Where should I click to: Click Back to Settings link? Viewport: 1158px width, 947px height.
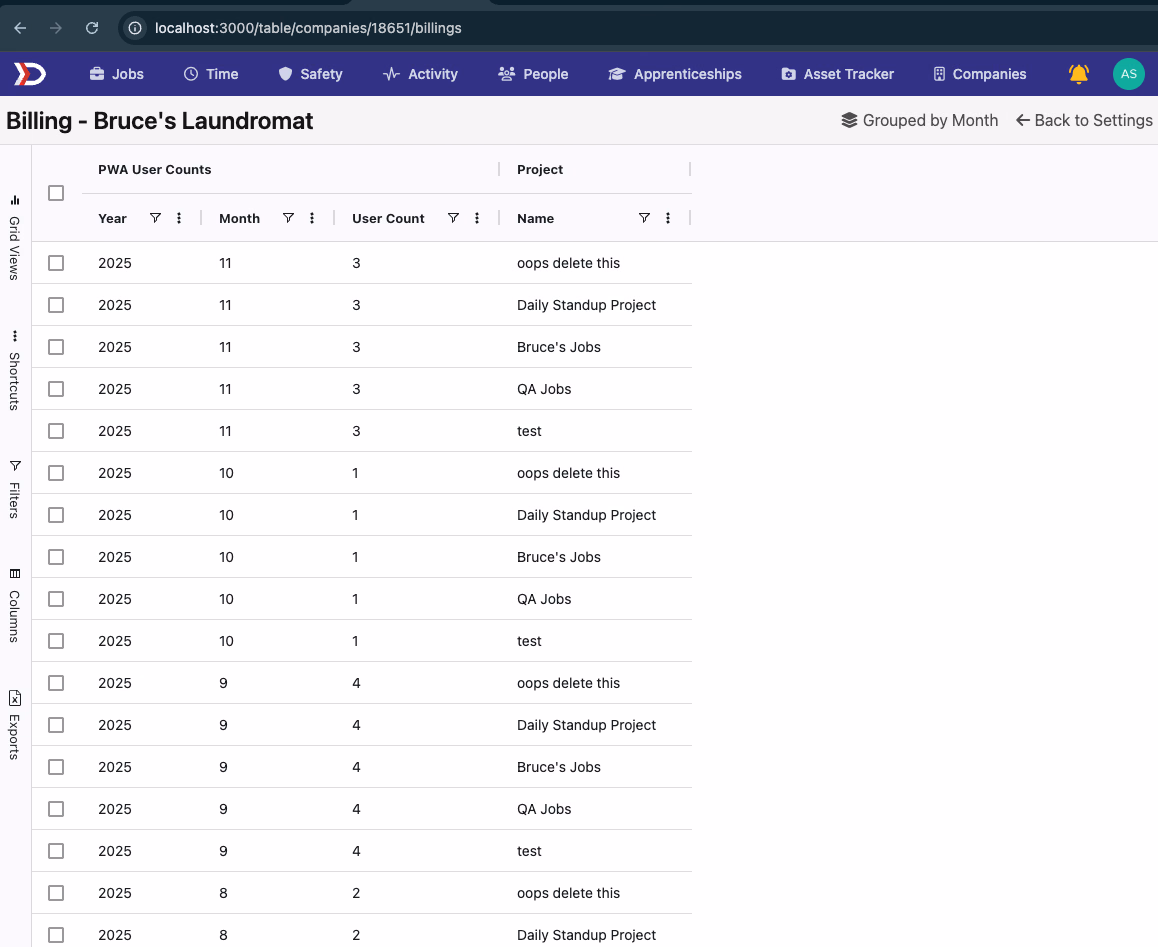[1084, 120]
